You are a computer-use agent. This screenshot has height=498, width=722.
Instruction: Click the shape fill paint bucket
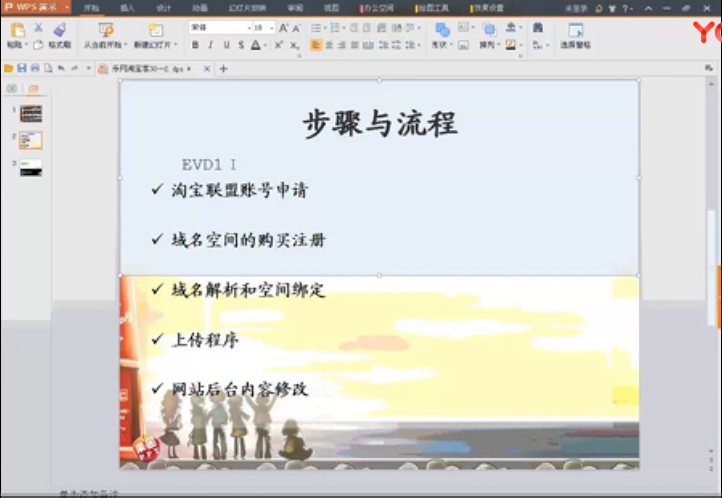[x=511, y=28]
